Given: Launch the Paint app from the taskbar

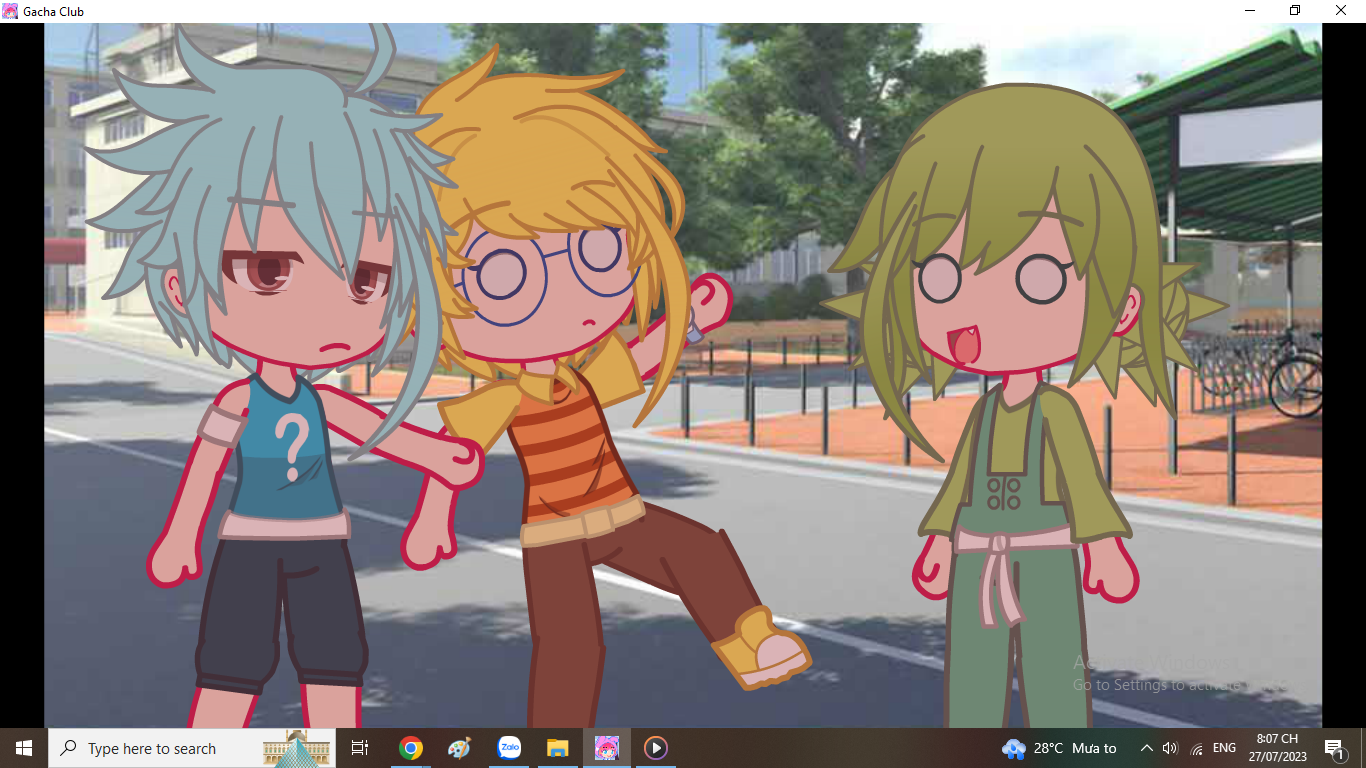Looking at the screenshot, I should tap(459, 748).
